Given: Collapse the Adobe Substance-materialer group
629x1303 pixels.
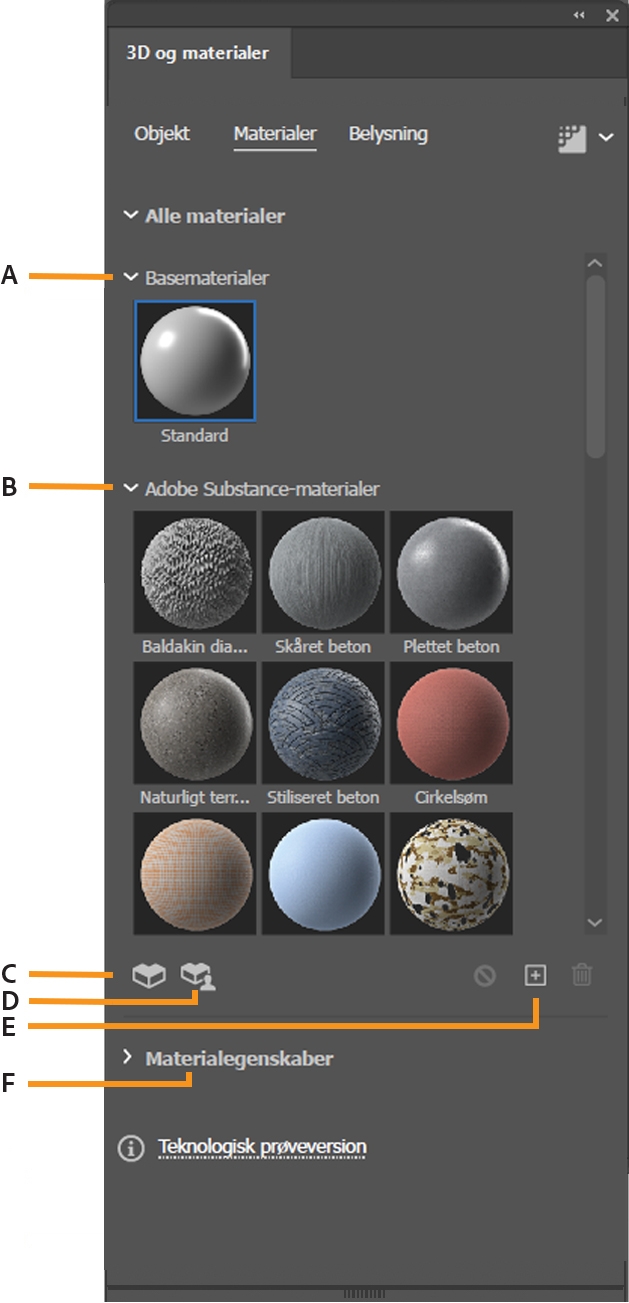Looking at the screenshot, I should (130, 488).
